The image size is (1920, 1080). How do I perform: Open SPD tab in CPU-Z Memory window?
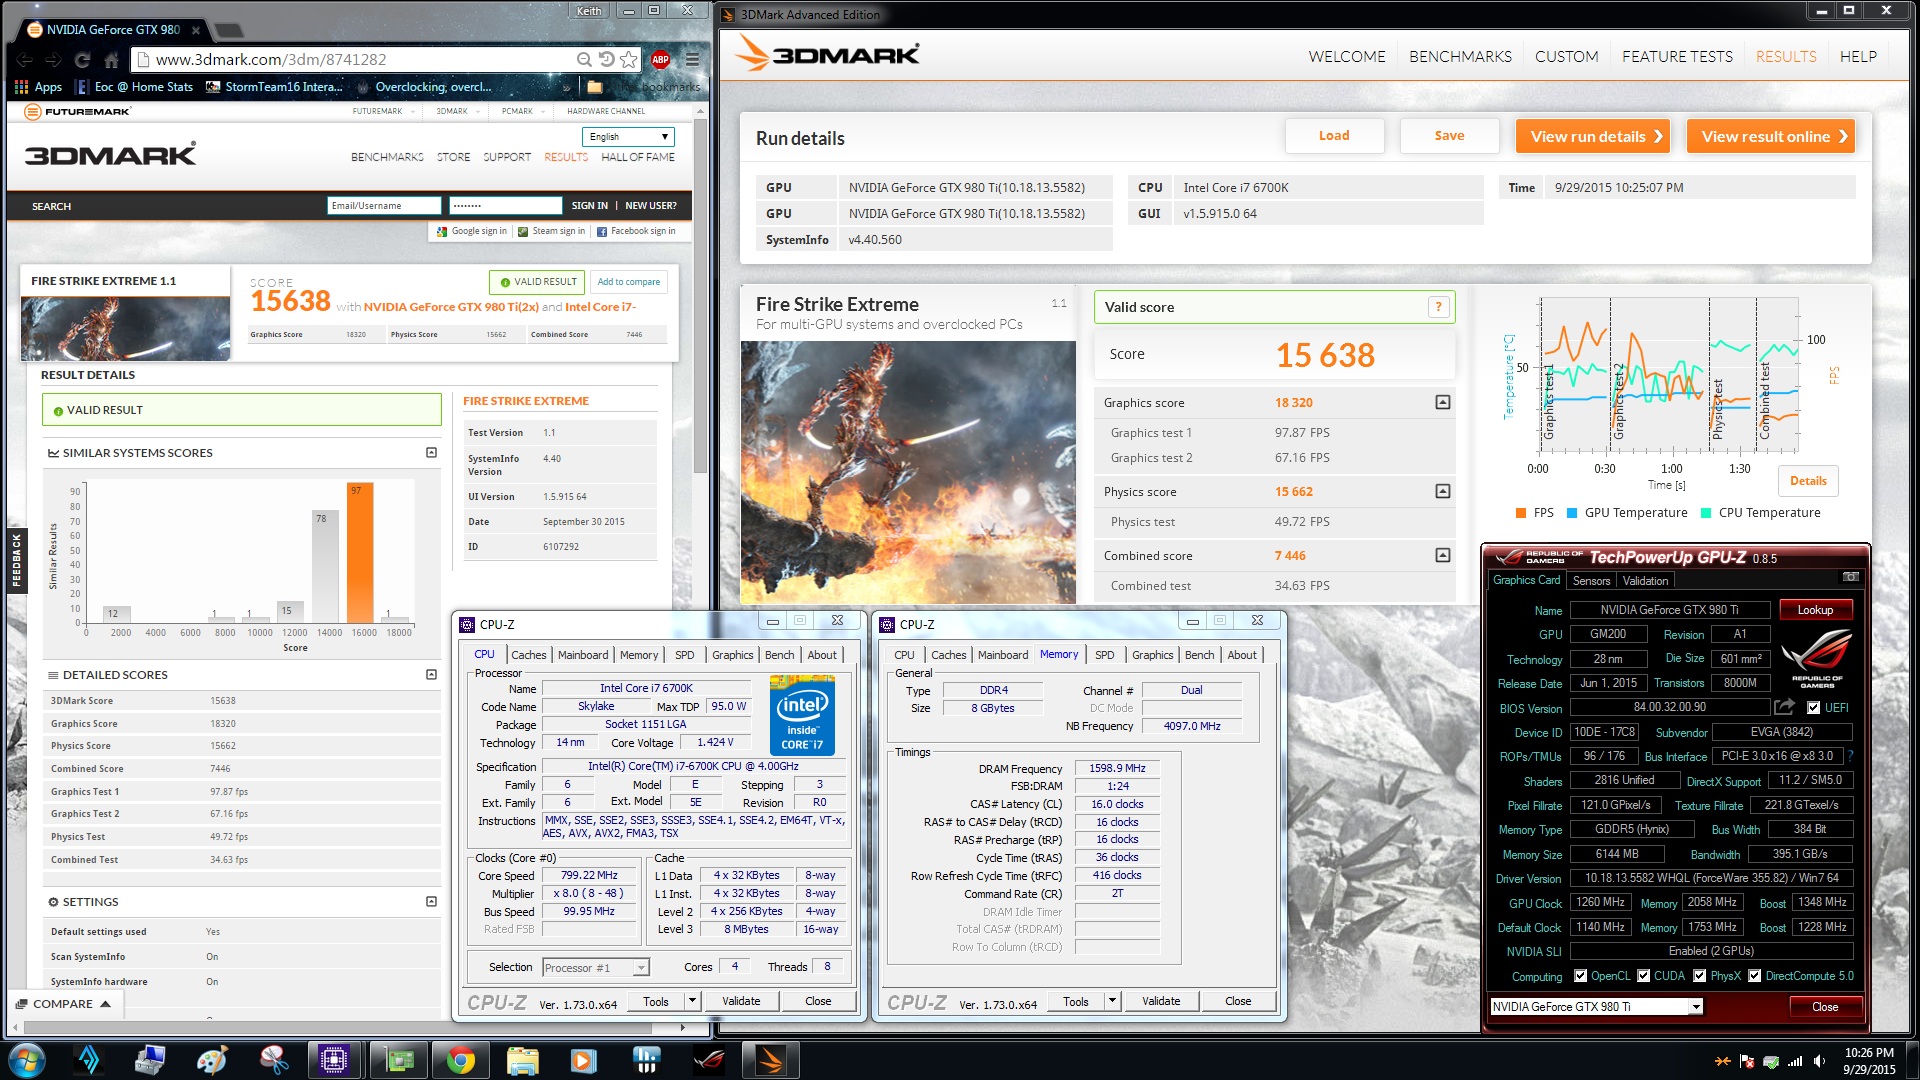[x=1104, y=655]
